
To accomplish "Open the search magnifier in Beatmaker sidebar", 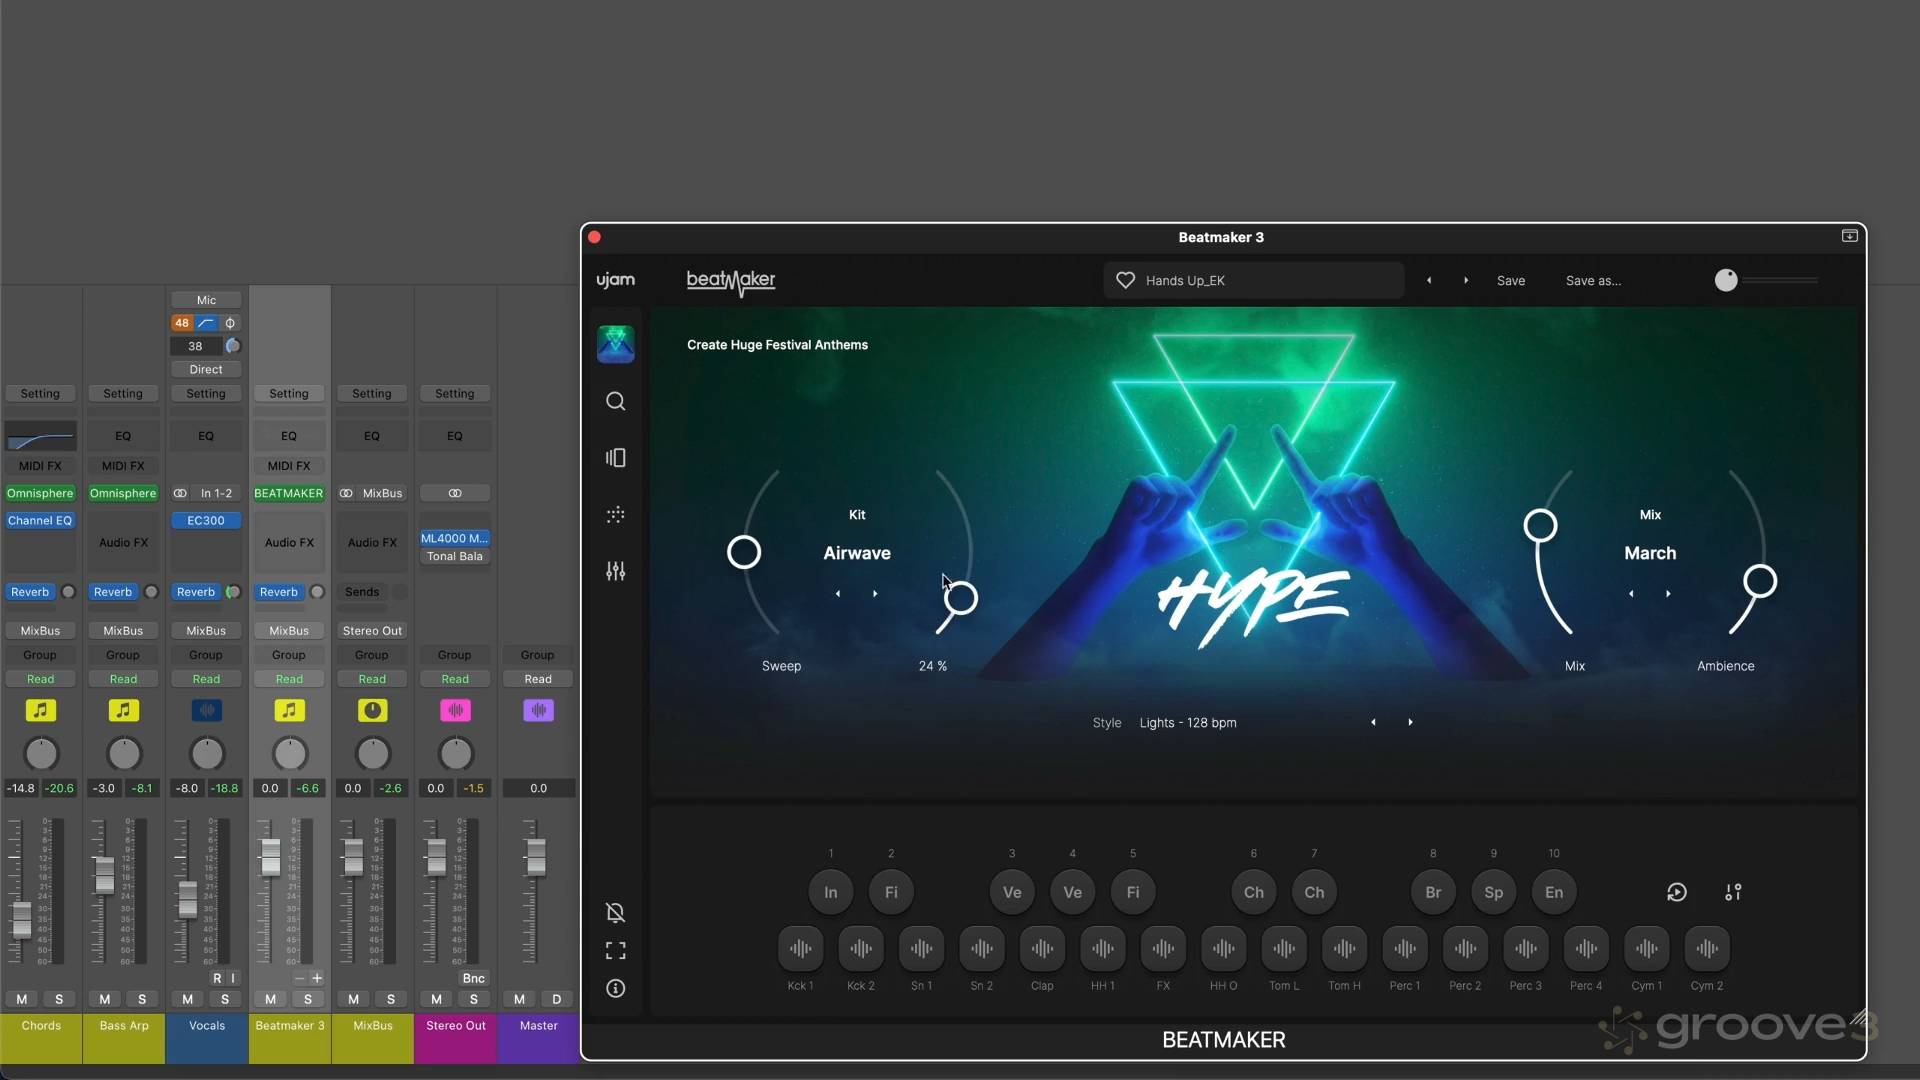I will click(616, 401).
